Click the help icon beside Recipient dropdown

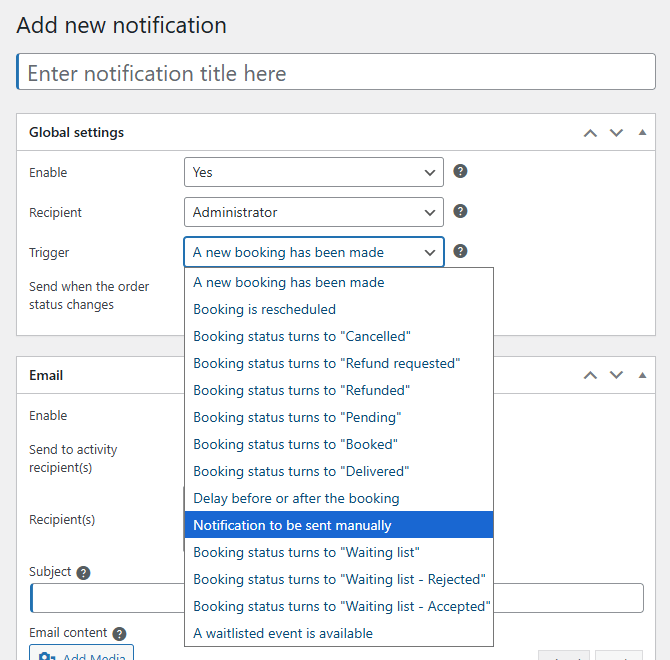point(460,211)
